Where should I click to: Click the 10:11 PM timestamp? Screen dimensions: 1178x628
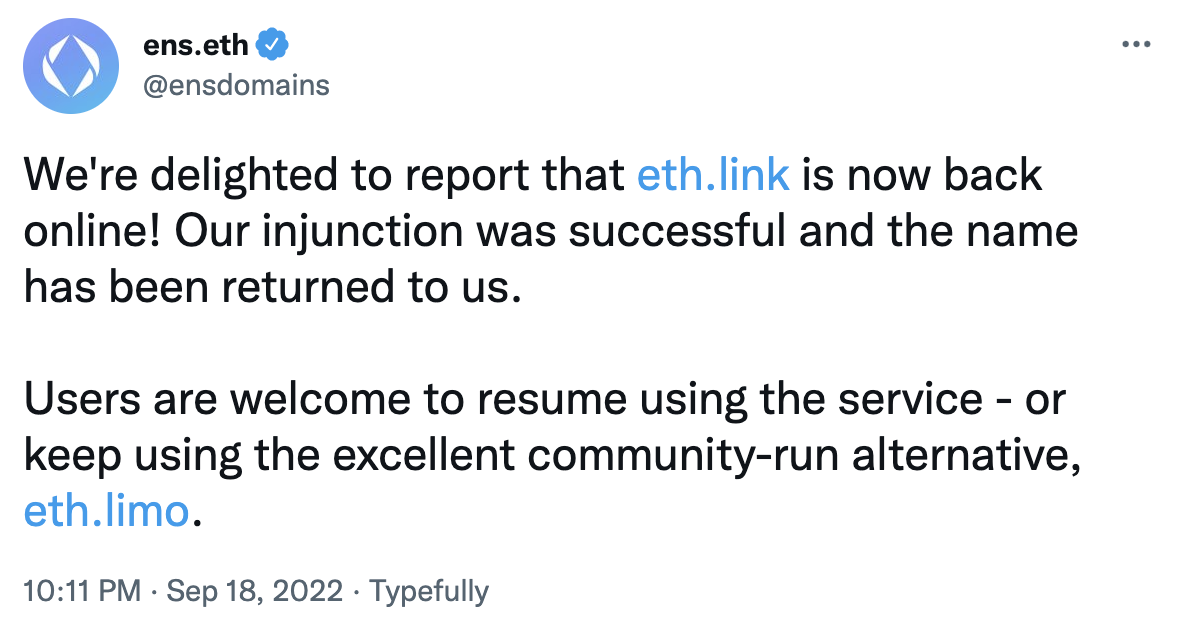(x=83, y=590)
